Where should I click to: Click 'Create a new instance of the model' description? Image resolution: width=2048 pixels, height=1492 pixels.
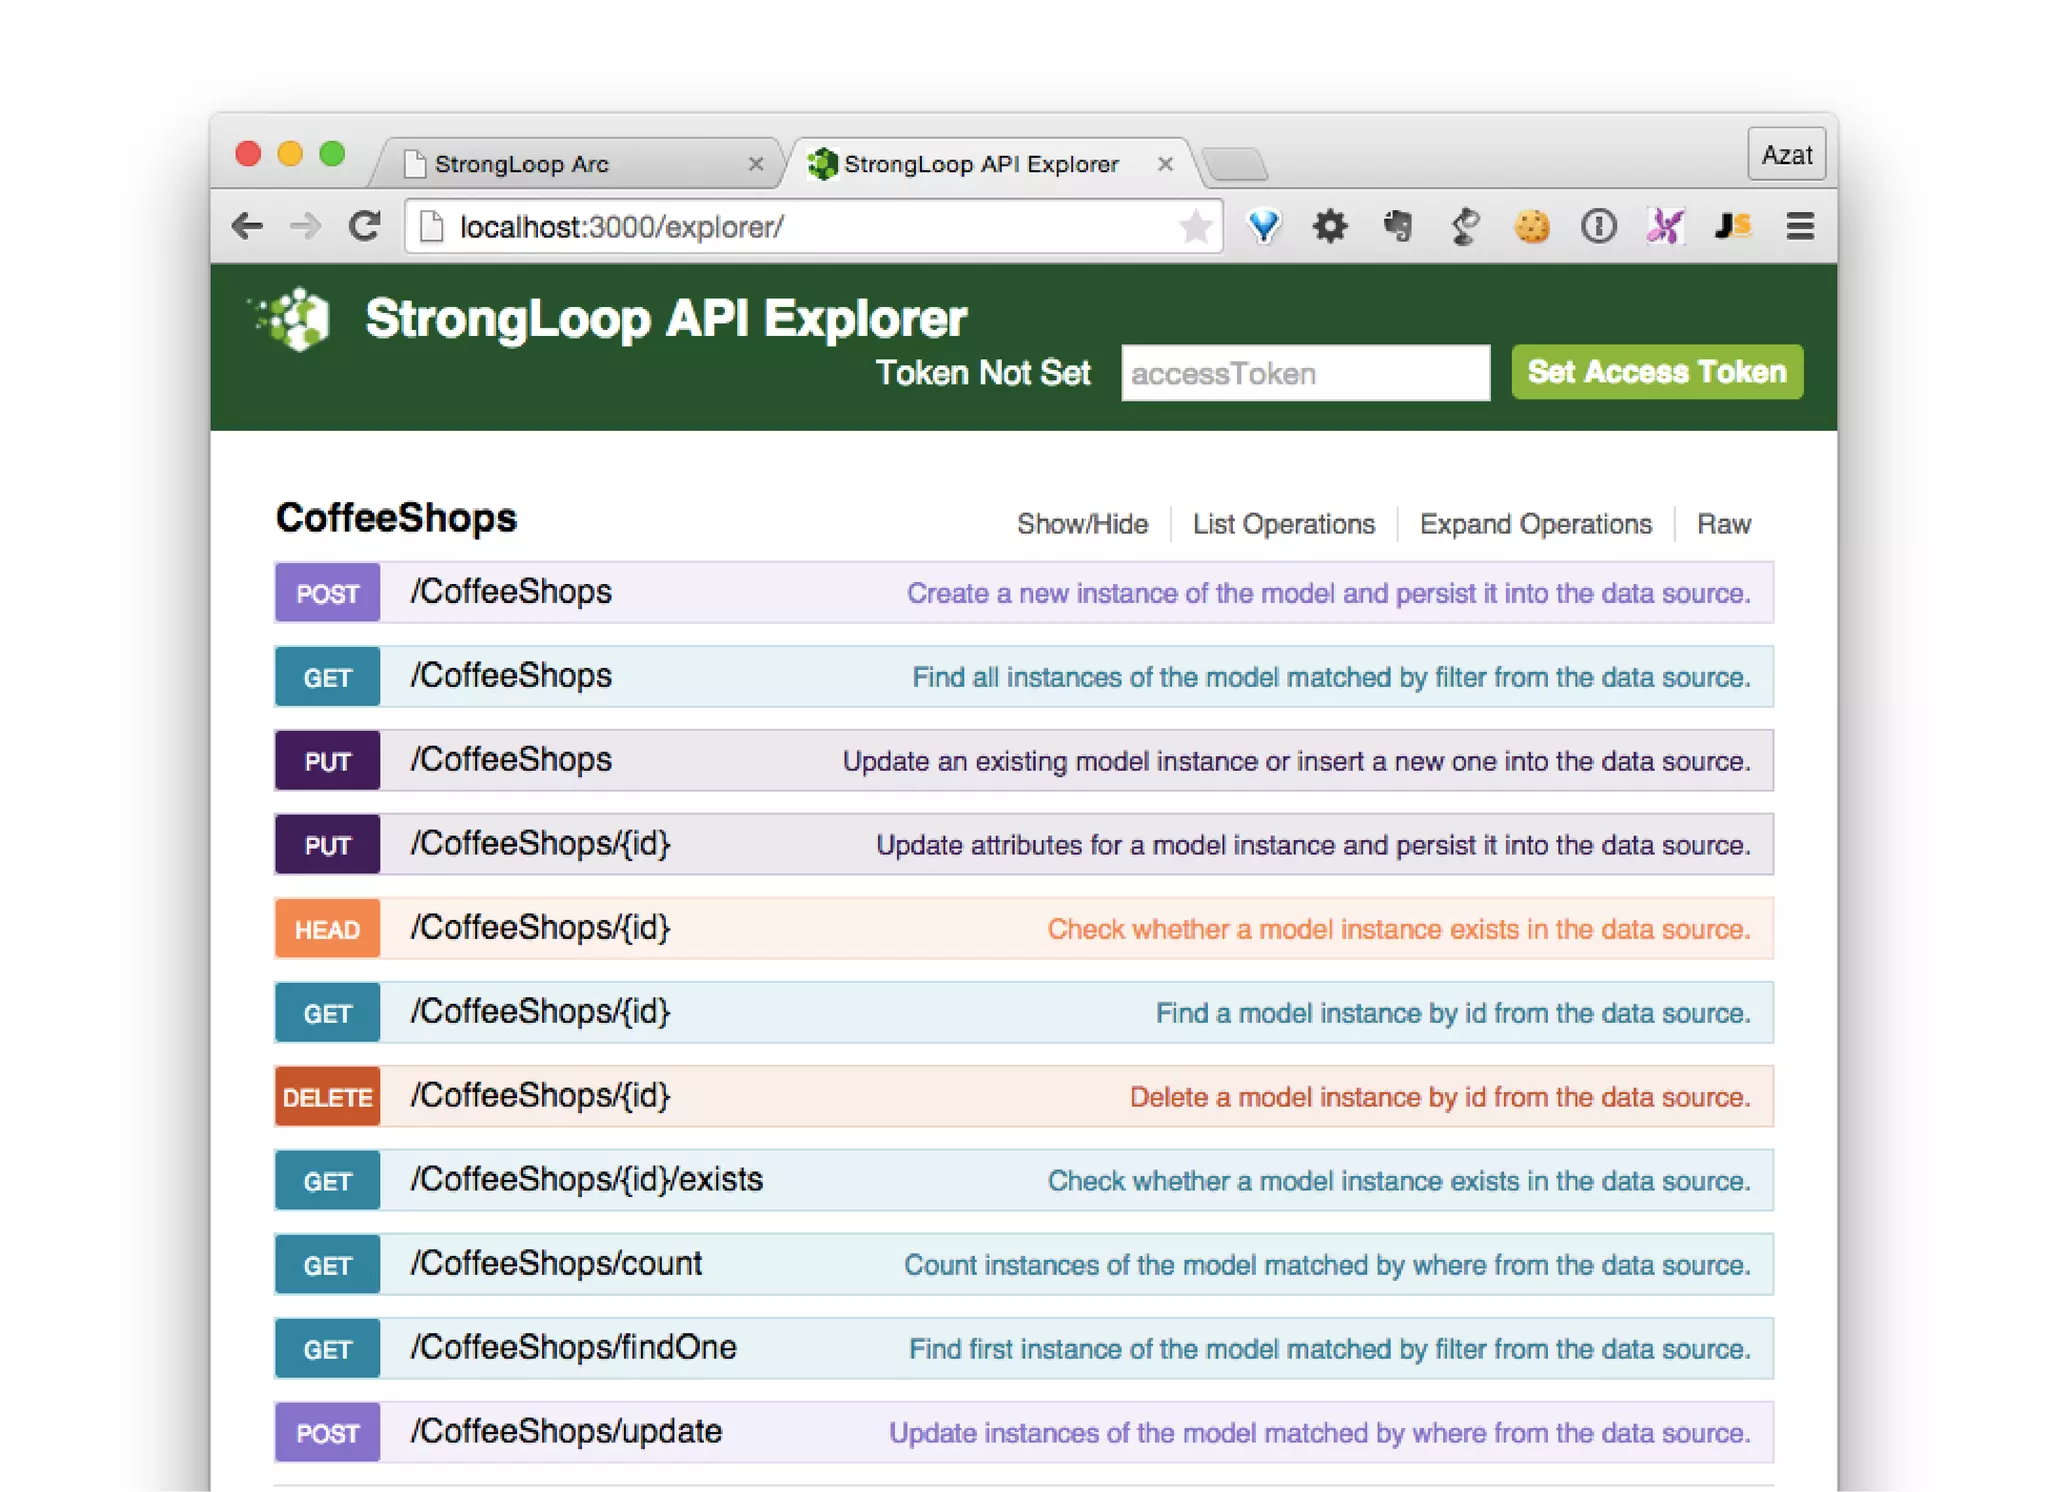click(1328, 593)
